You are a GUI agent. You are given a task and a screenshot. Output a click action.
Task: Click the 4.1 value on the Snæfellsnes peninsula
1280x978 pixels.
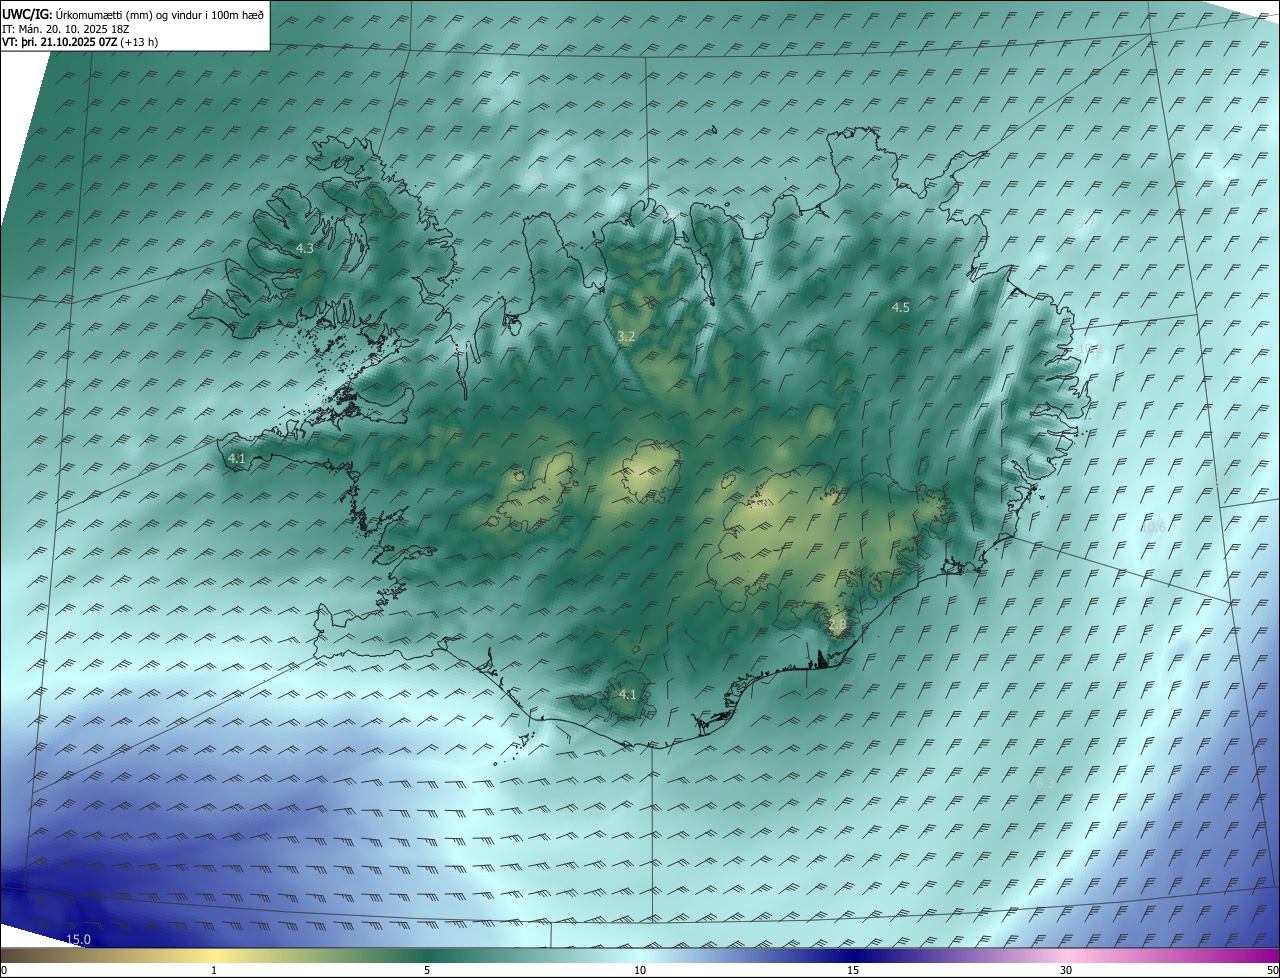point(237,458)
